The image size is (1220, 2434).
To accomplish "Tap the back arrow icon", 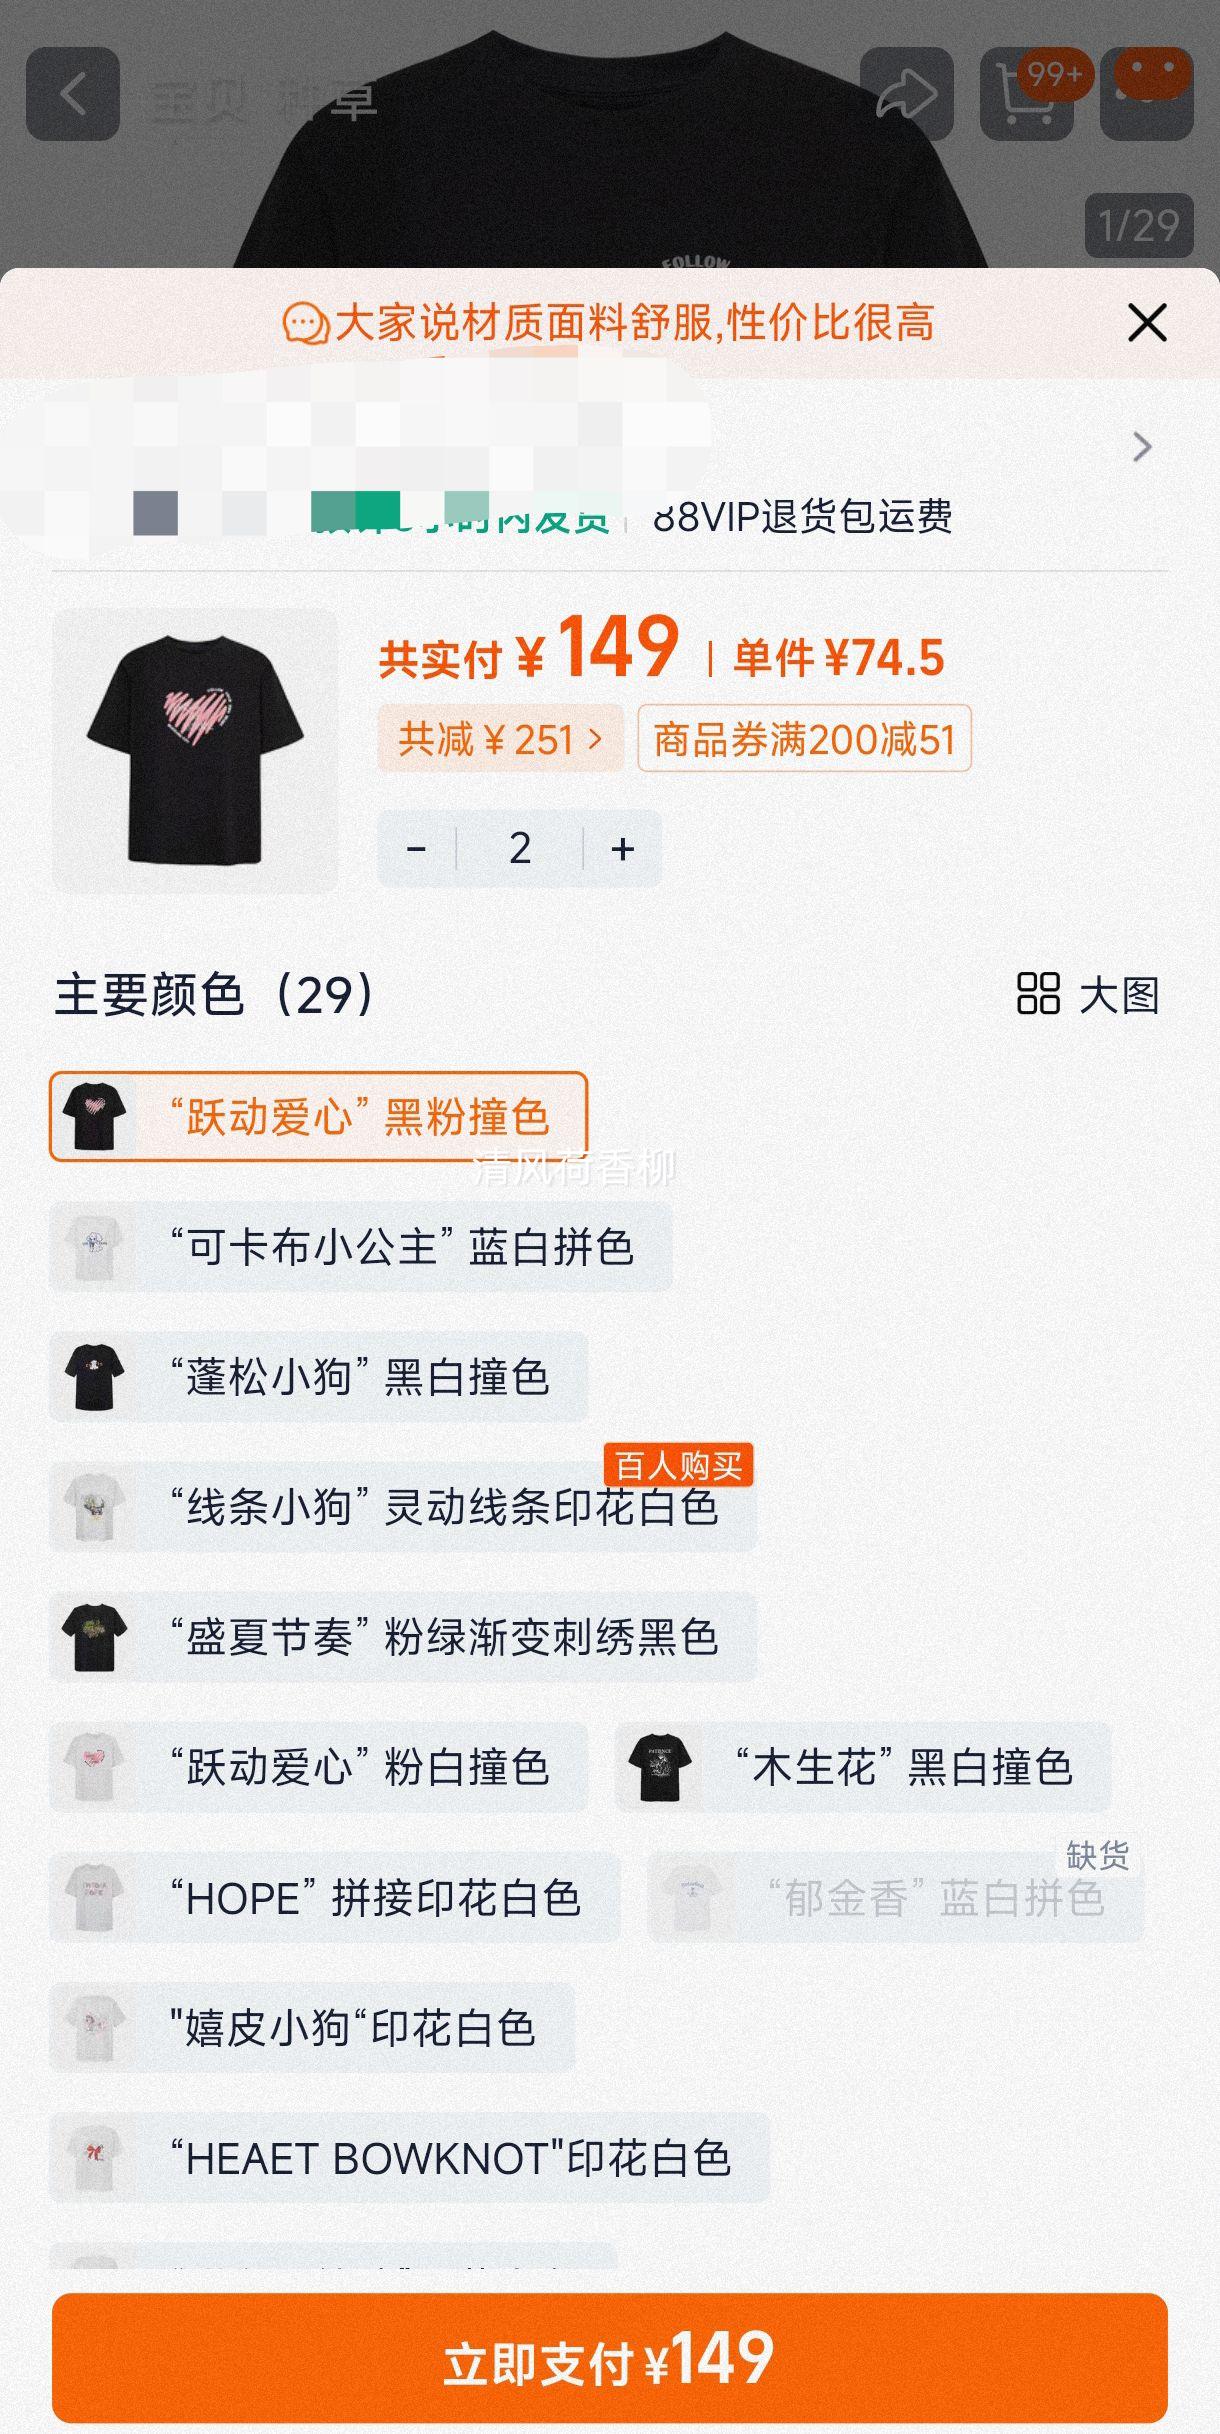I will [72, 94].
